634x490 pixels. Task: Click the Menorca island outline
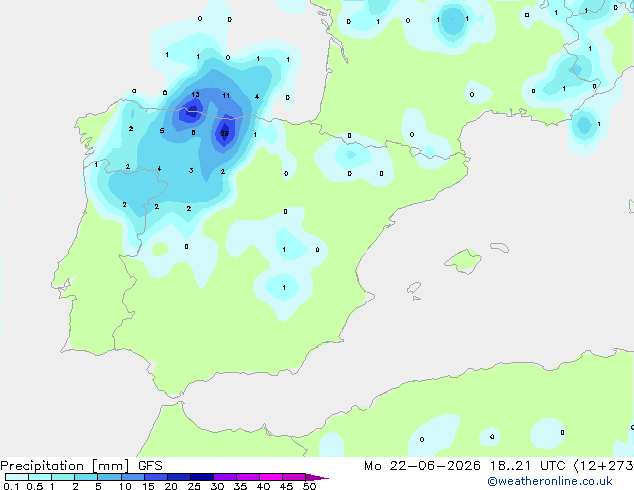coord(499,247)
